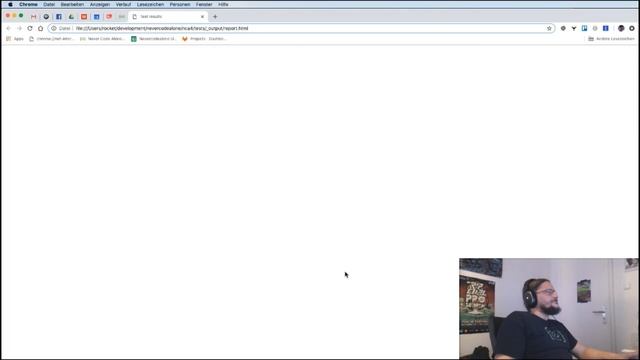Bookmark this page with star icon
The image size is (640, 360).
click(549, 29)
